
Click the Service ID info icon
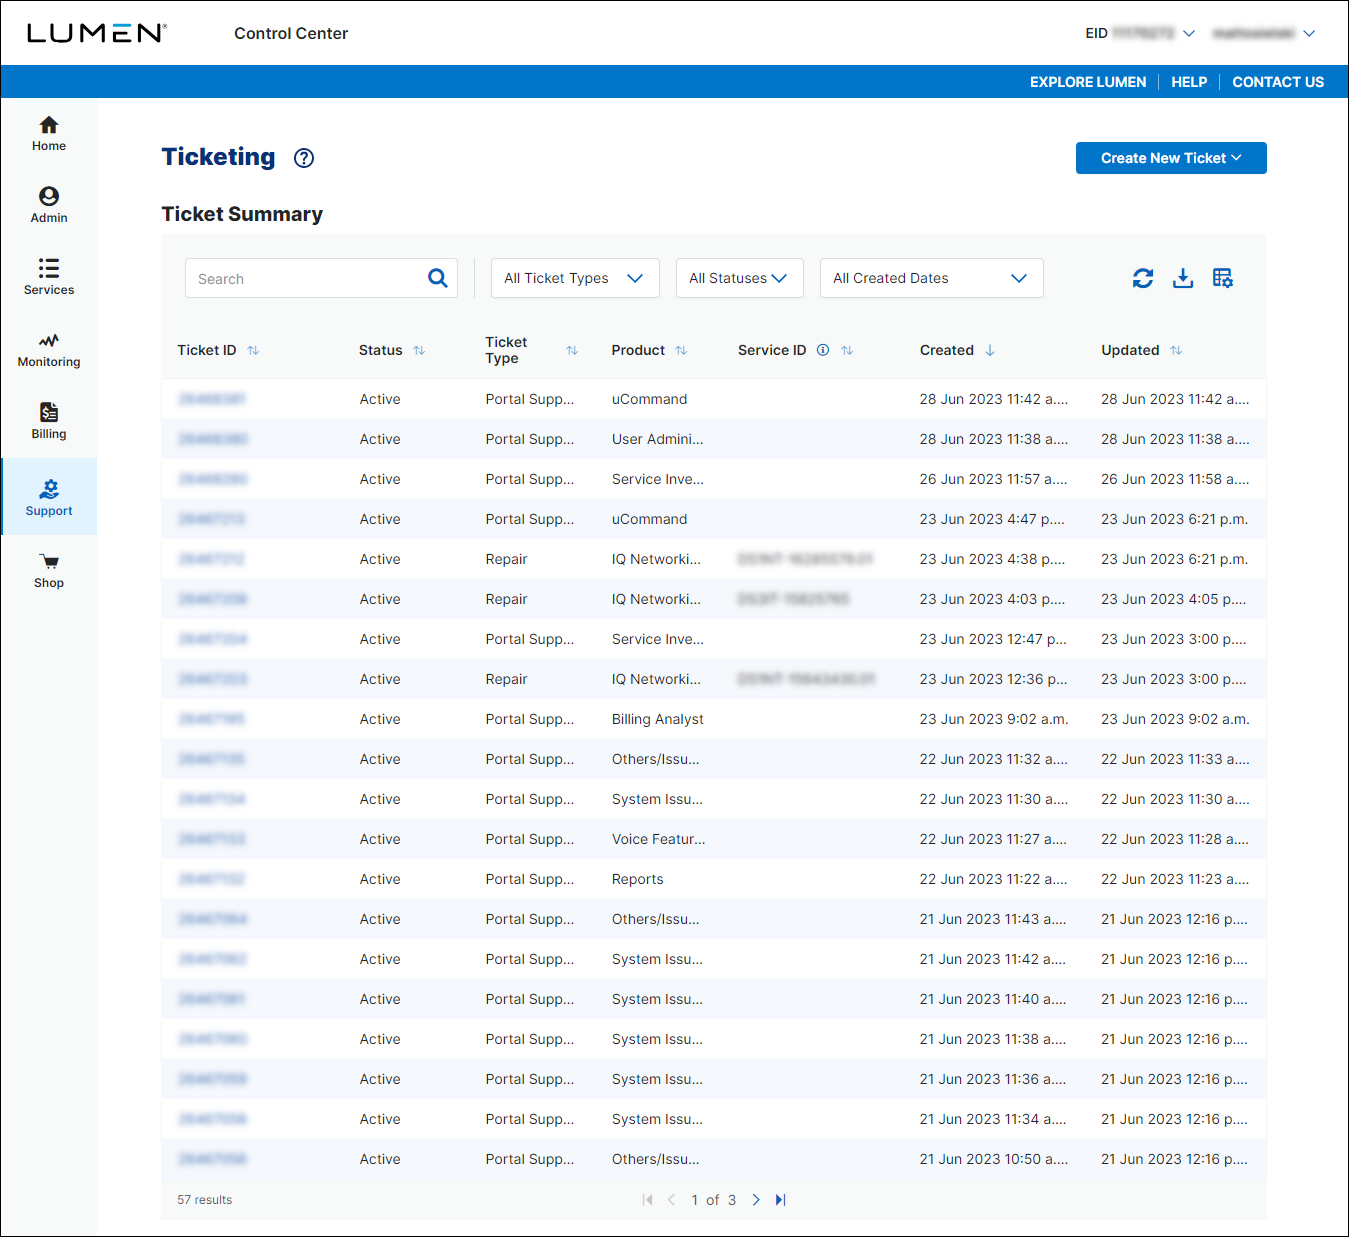(823, 350)
